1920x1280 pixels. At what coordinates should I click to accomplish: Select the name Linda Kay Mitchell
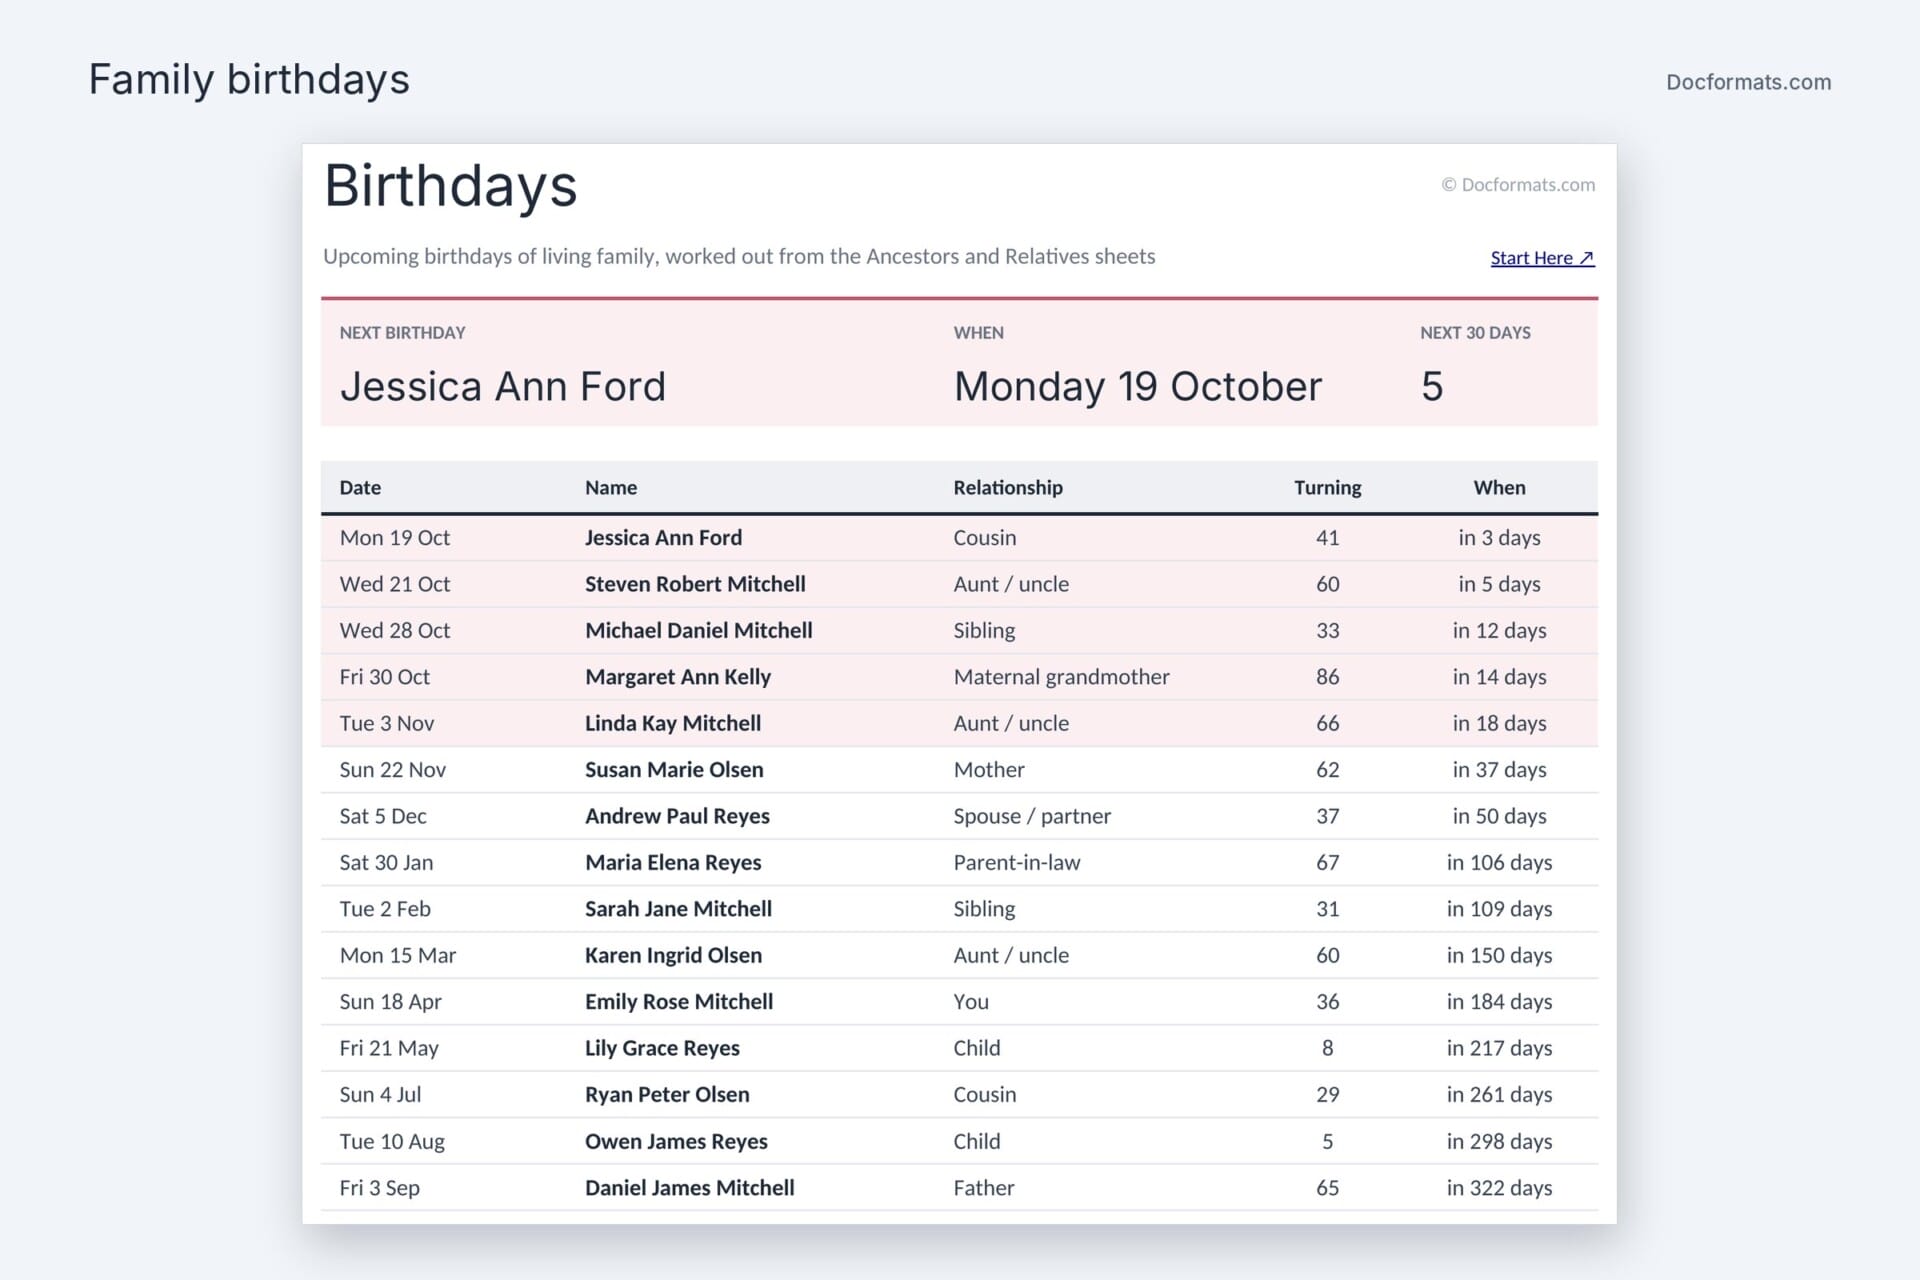(673, 723)
